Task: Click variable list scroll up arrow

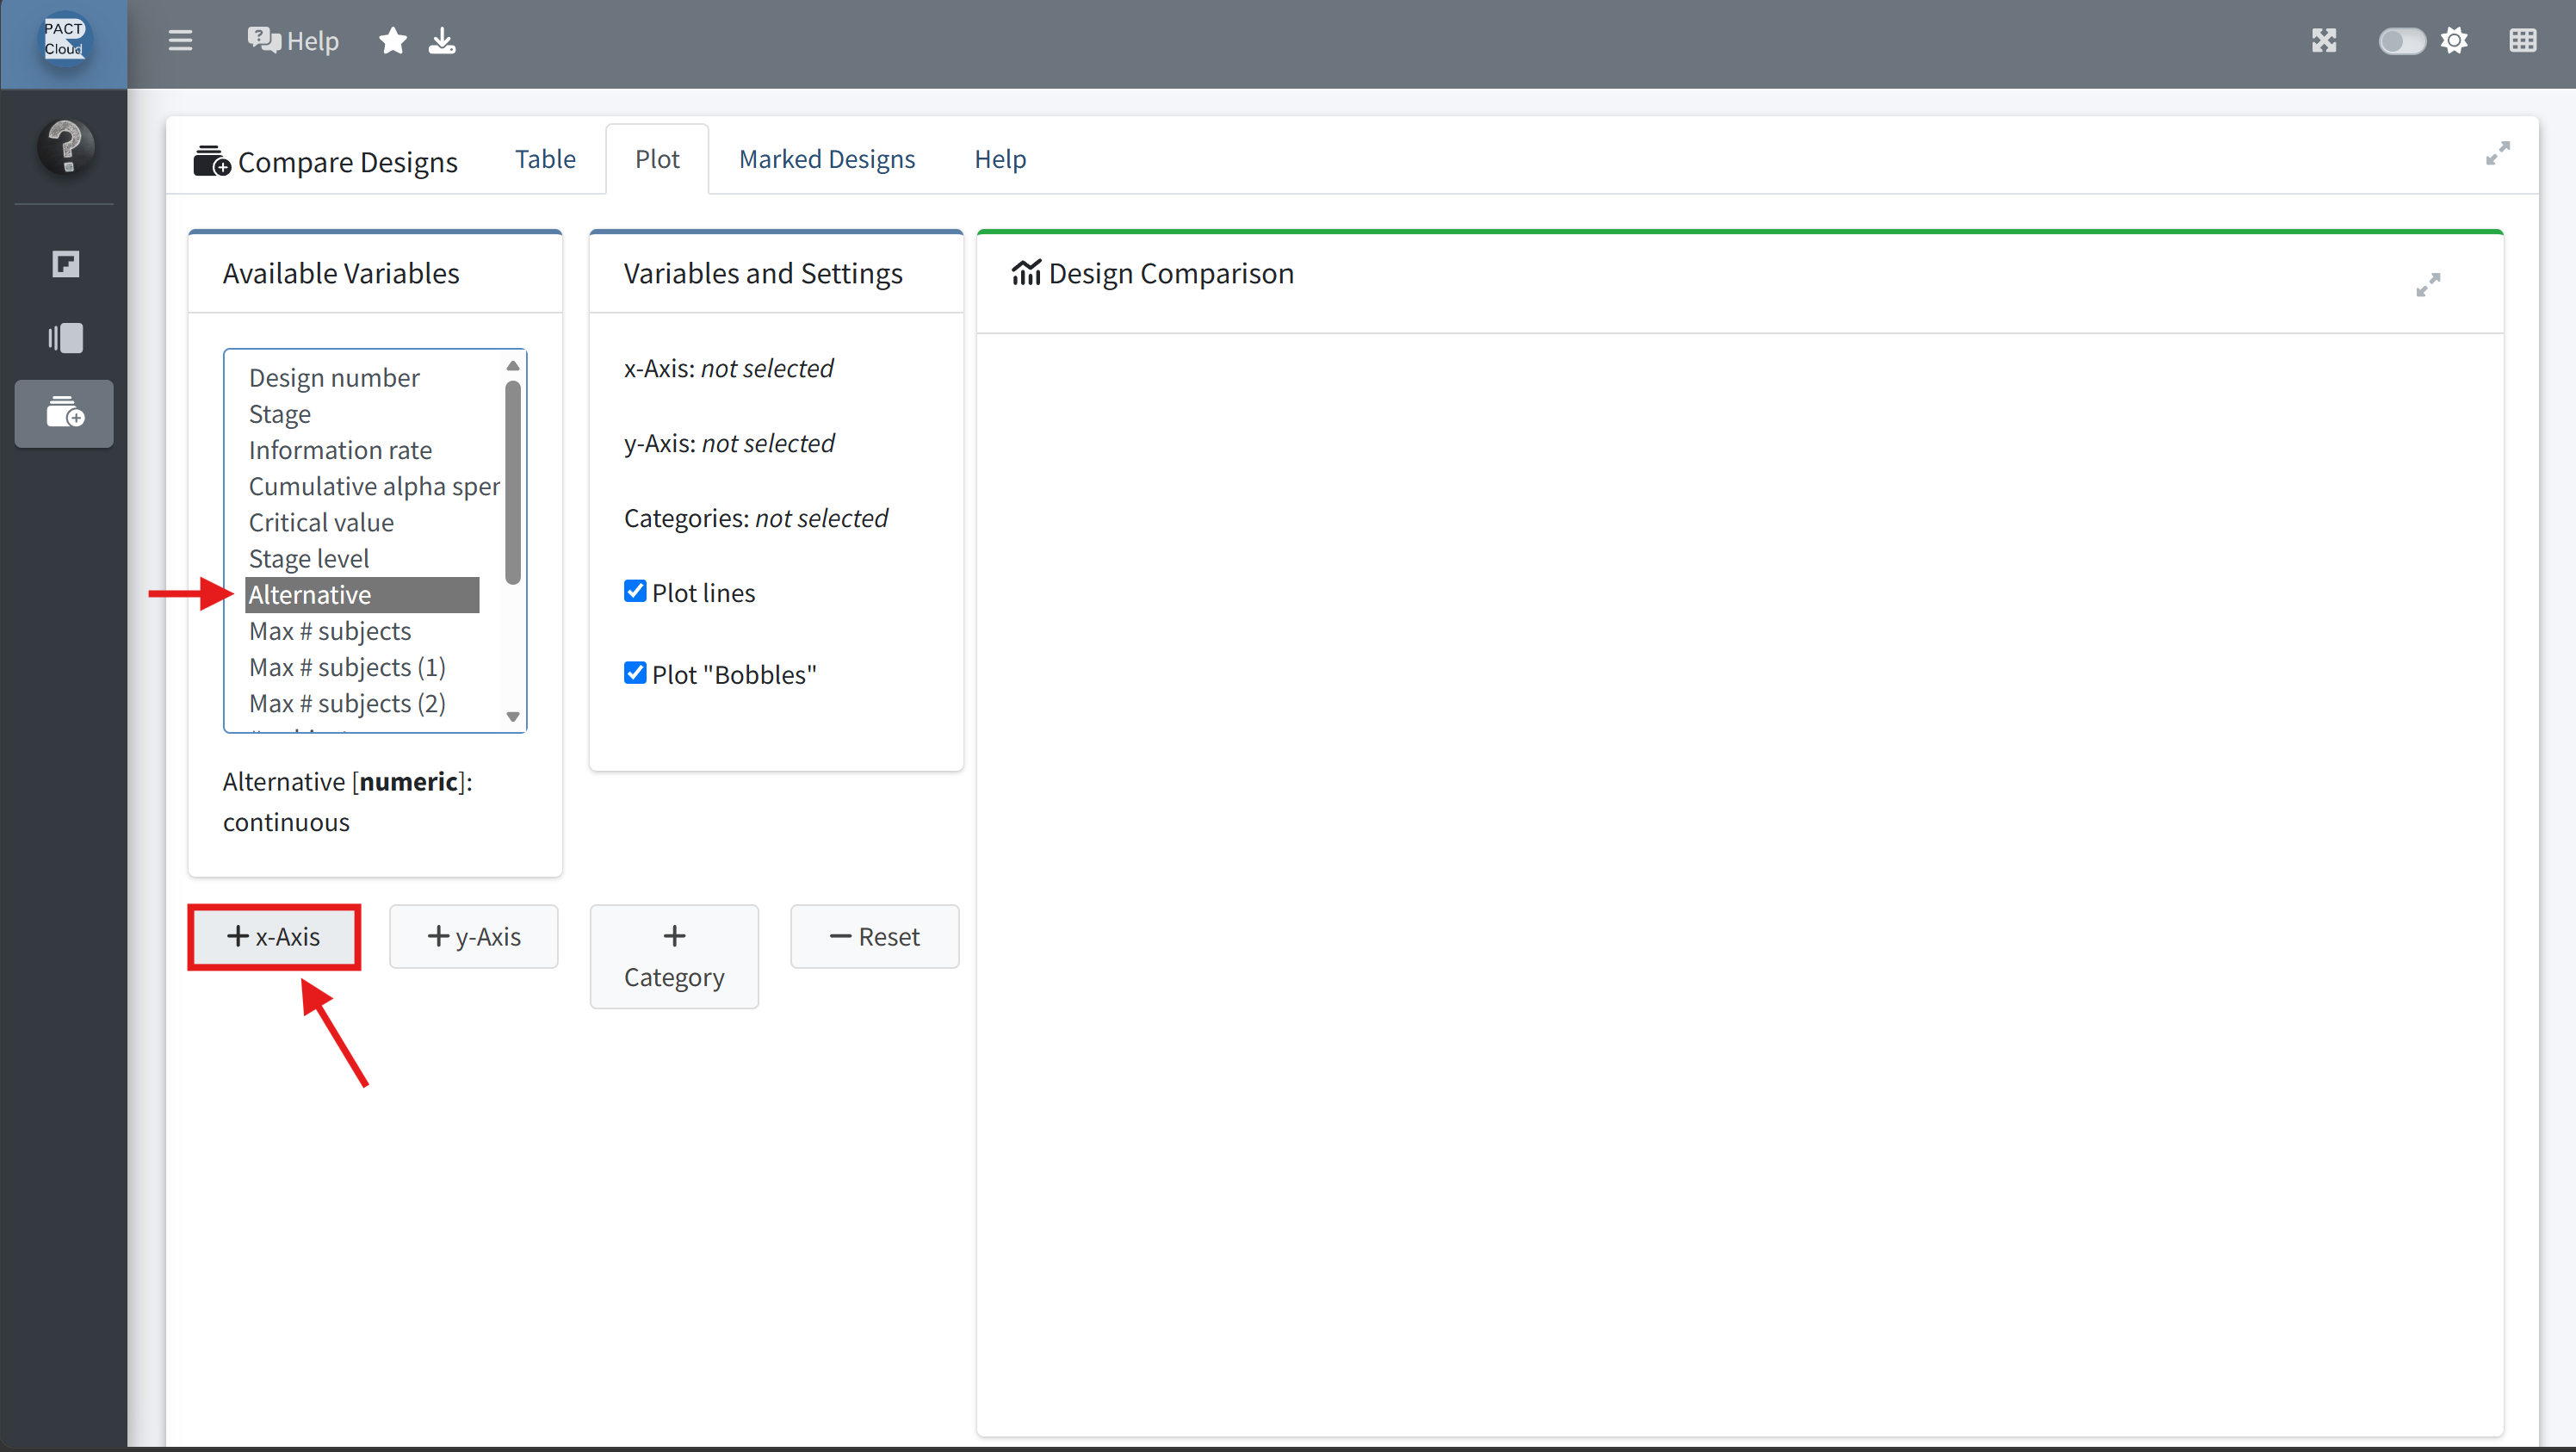Action: pos(513,365)
